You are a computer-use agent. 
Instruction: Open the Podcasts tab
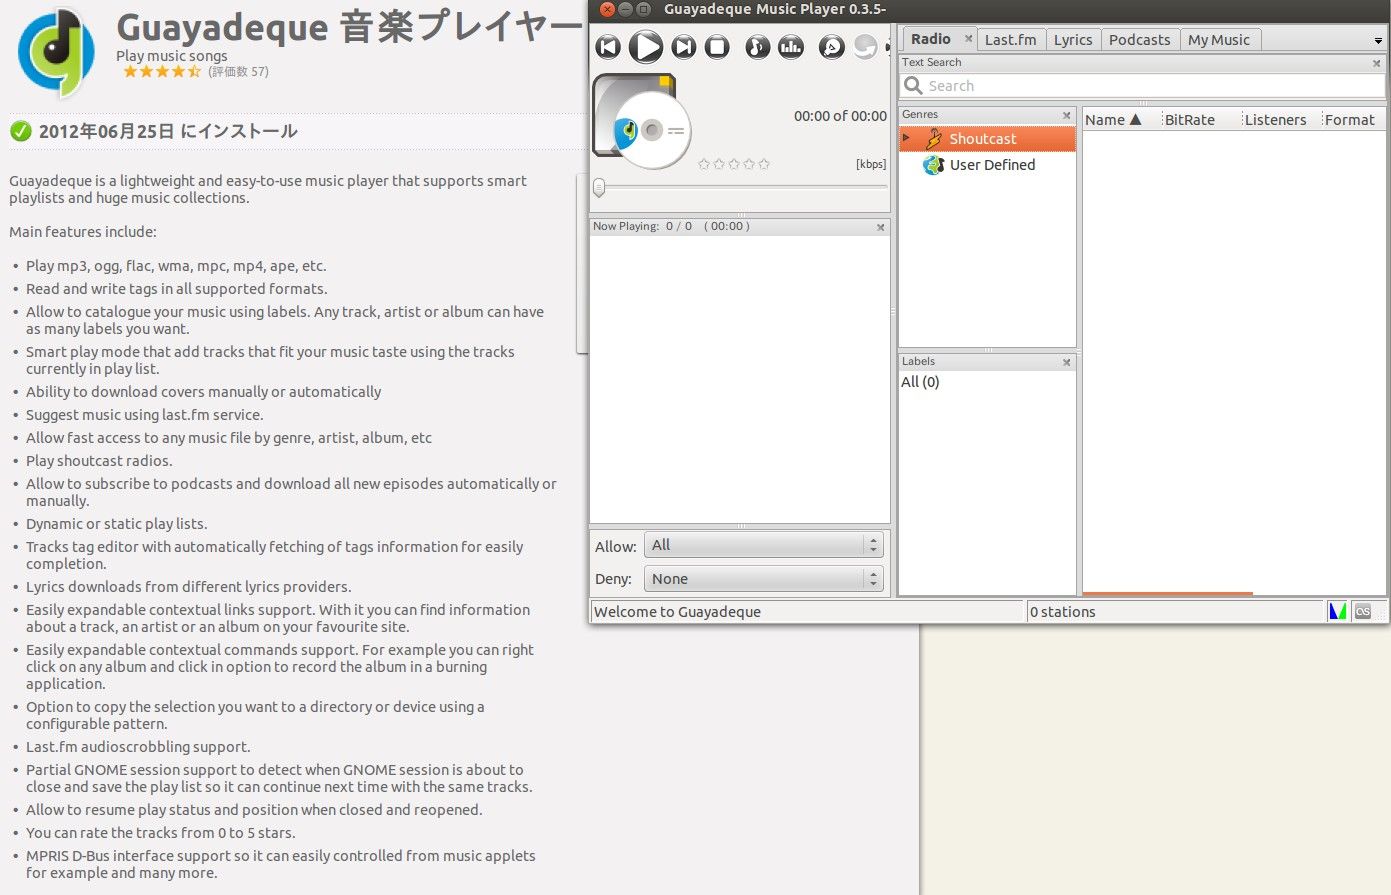pyautogui.click(x=1139, y=40)
